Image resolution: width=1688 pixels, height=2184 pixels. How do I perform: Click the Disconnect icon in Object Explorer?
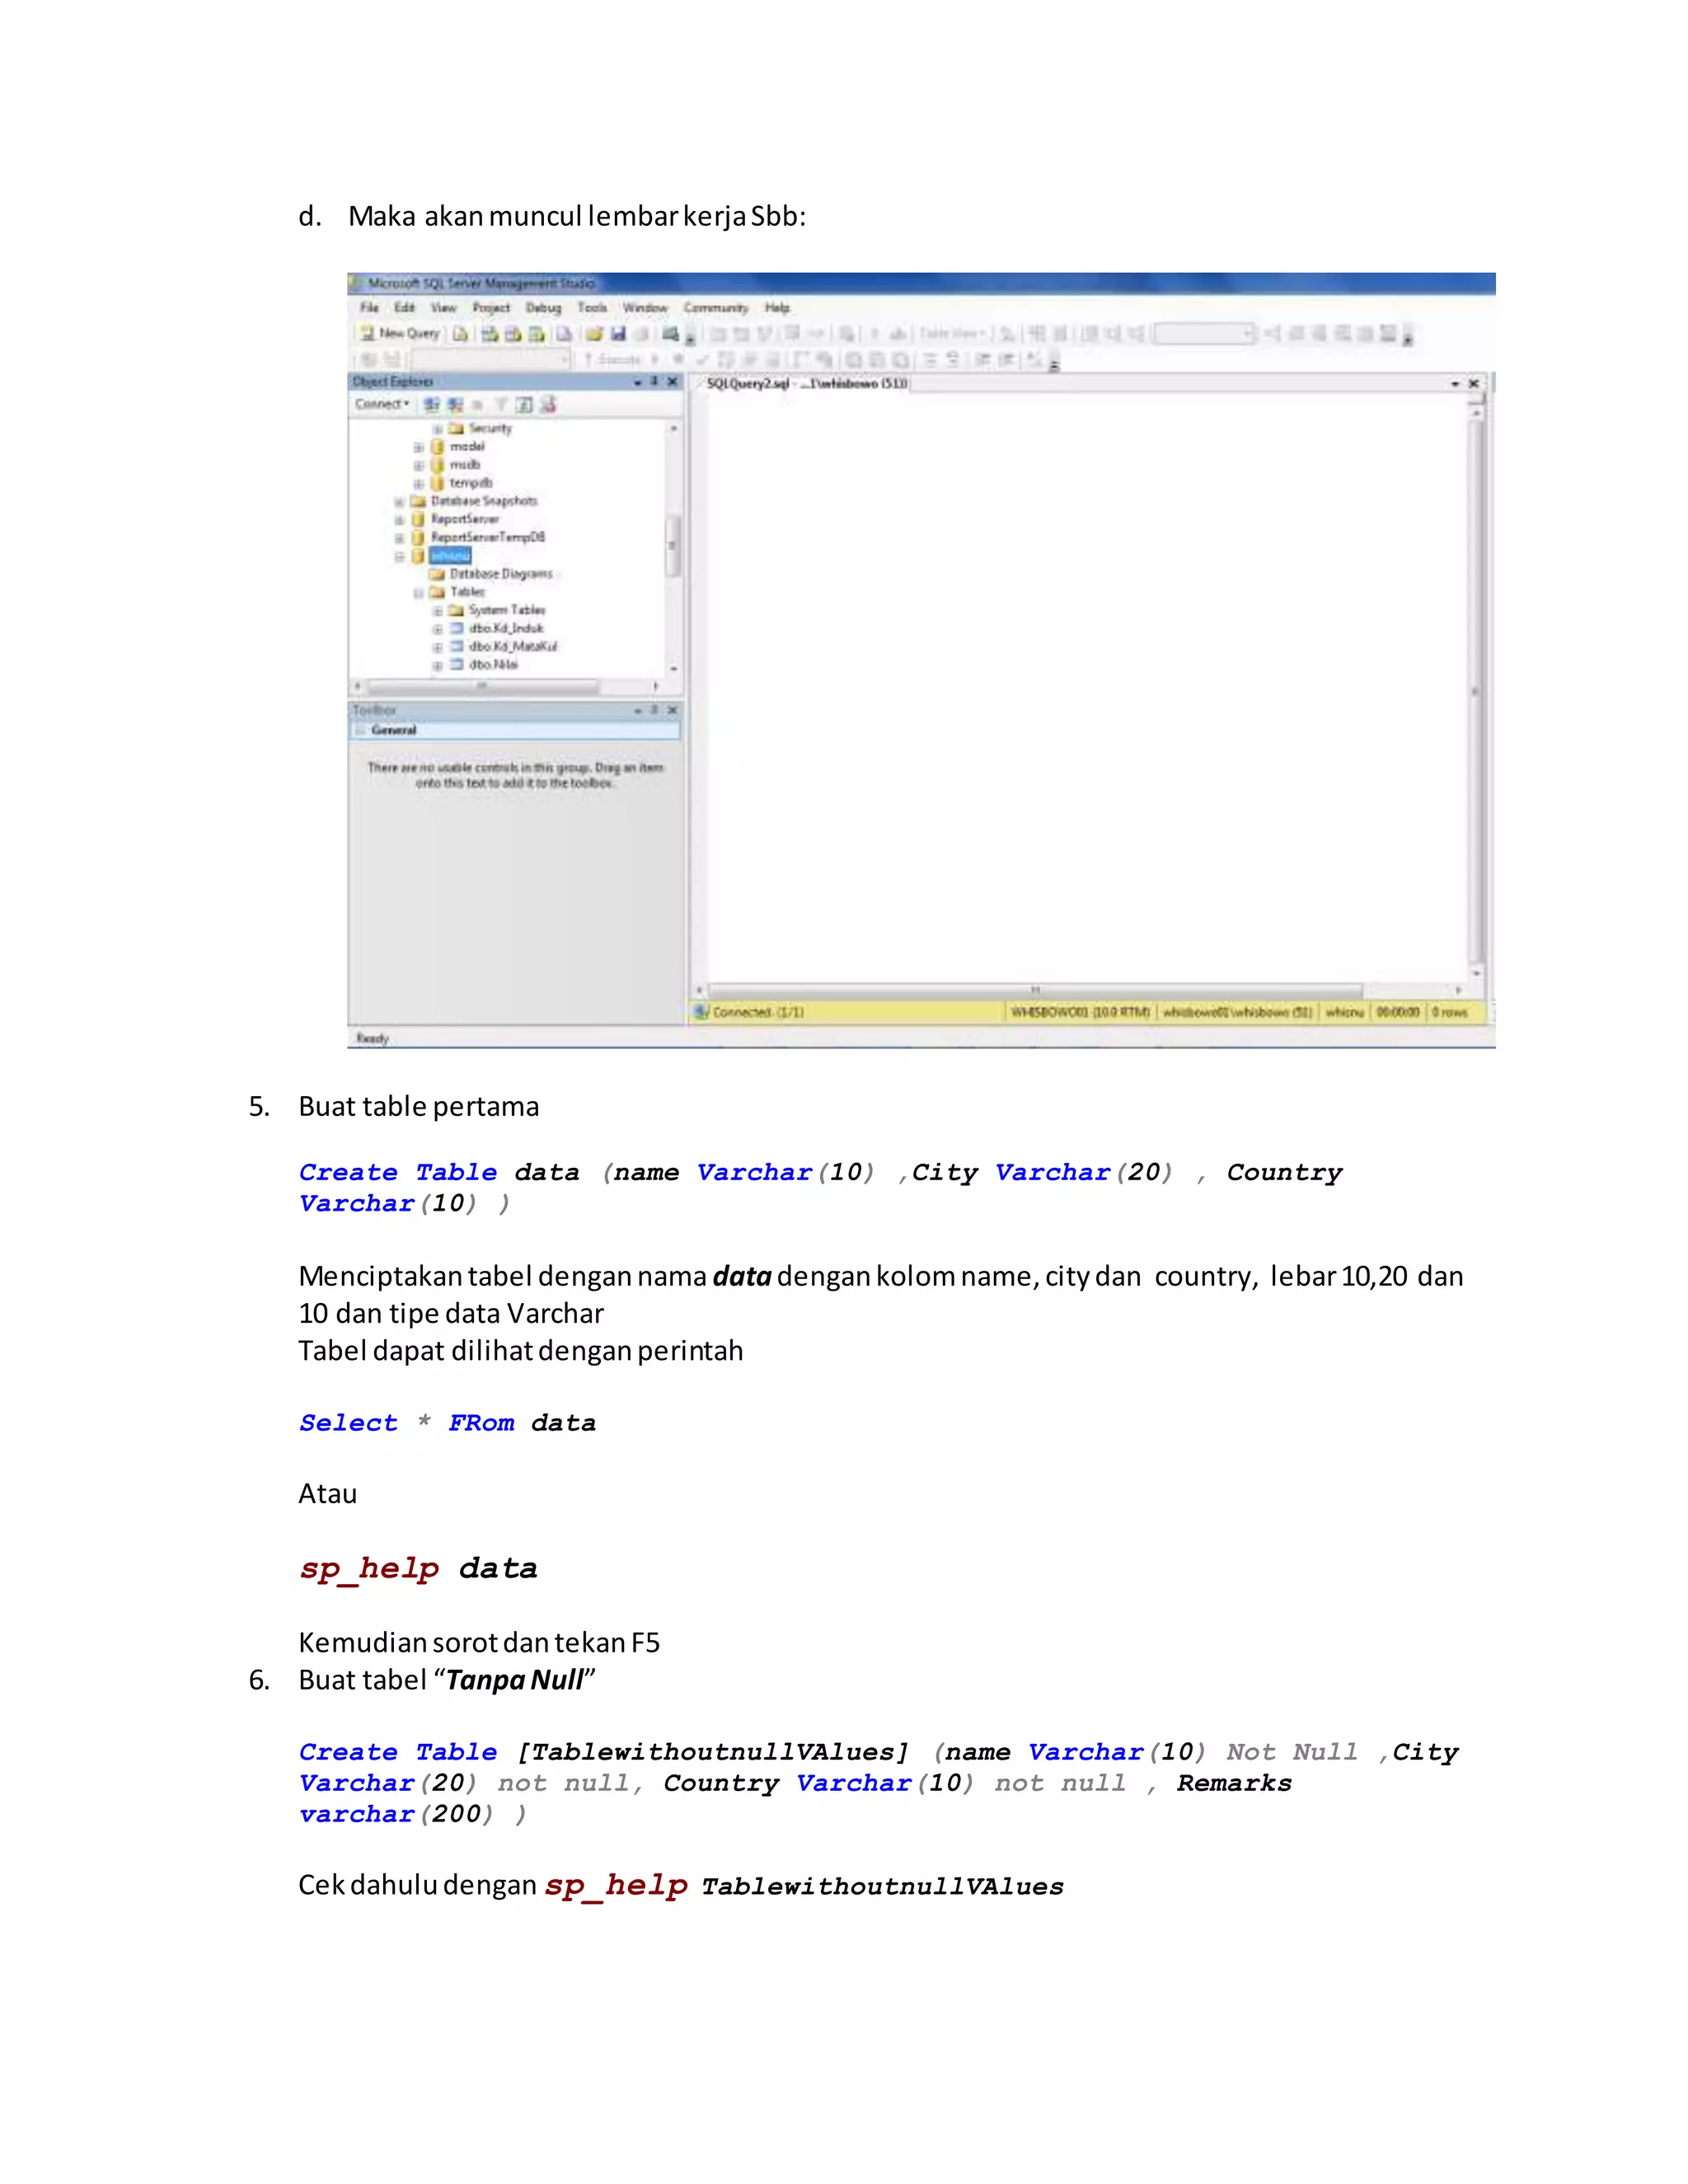pyautogui.click(x=455, y=404)
